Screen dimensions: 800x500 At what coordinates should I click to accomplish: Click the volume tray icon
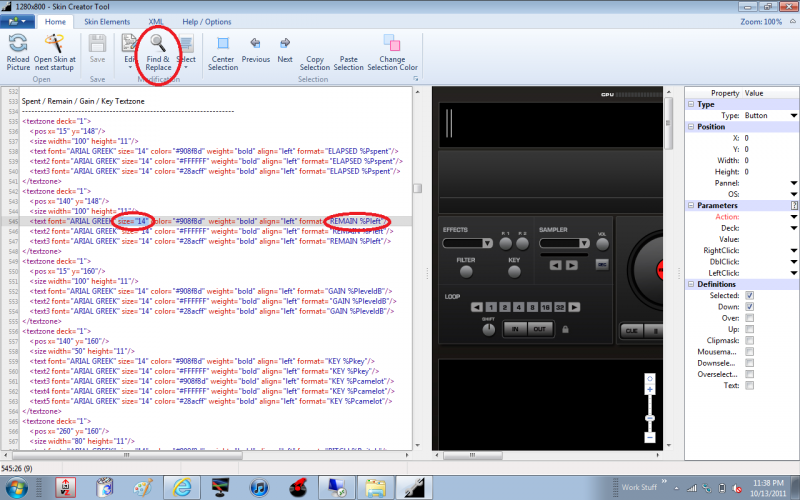(x=737, y=488)
